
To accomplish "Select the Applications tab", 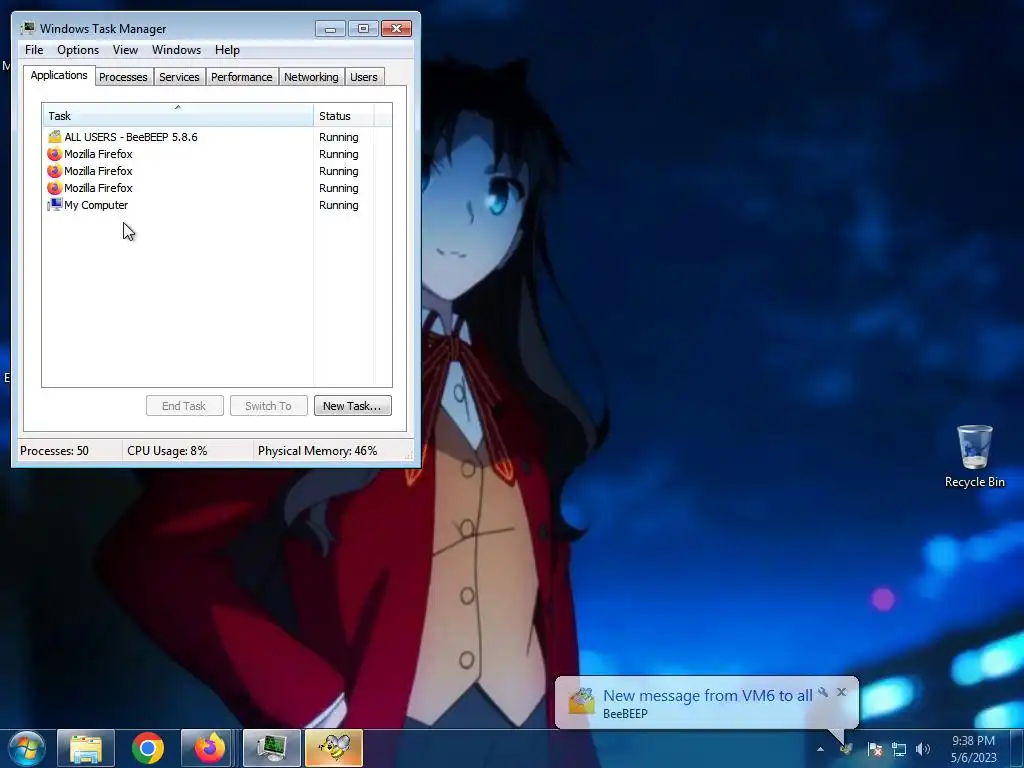I will click(x=59, y=75).
